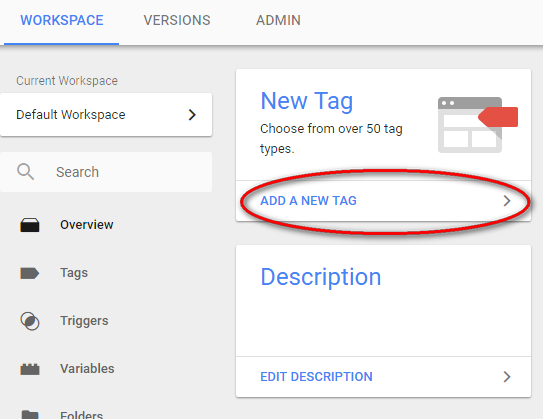This screenshot has width=543, height=419.
Task: Click the Variables brick icon
Action: [x=30, y=369]
